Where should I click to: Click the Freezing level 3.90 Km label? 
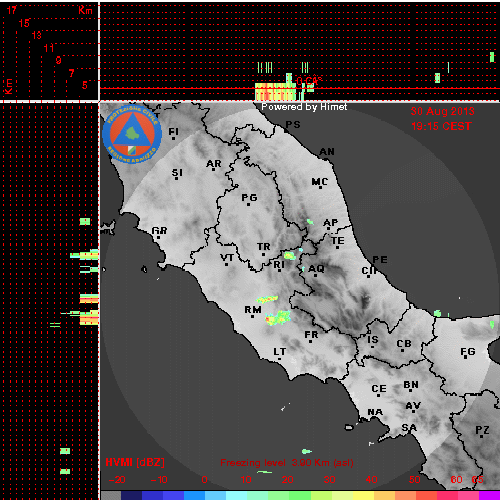(x=287, y=463)
